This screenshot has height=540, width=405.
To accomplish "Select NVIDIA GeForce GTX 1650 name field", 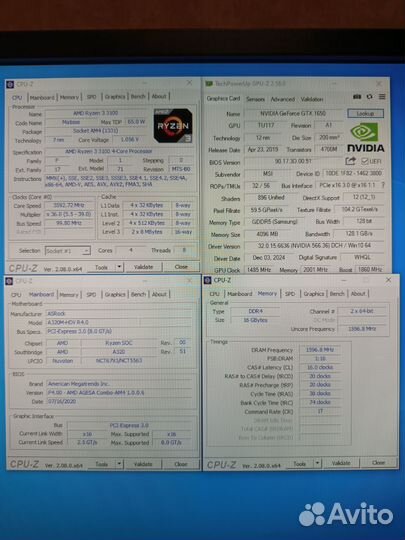I will [293, 113].
